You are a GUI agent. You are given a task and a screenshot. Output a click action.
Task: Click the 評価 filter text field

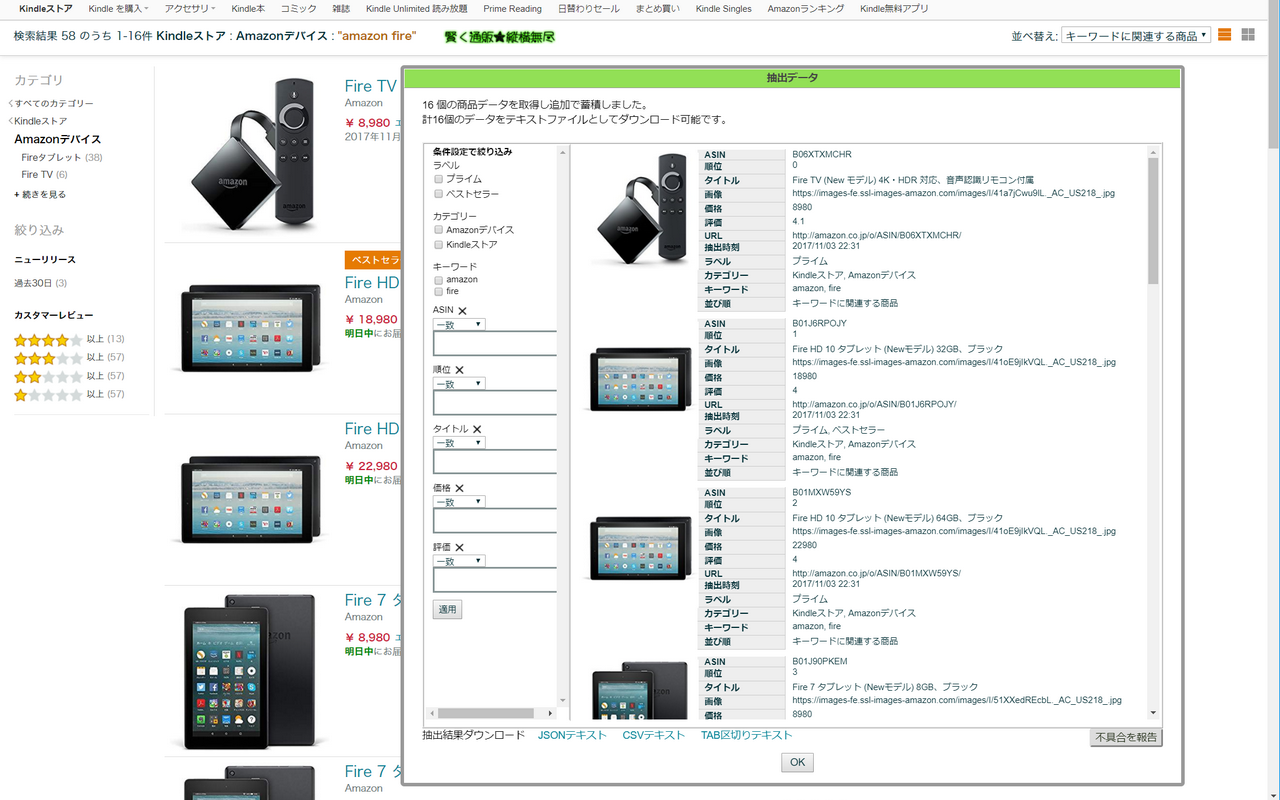click(x=495, y=580)
